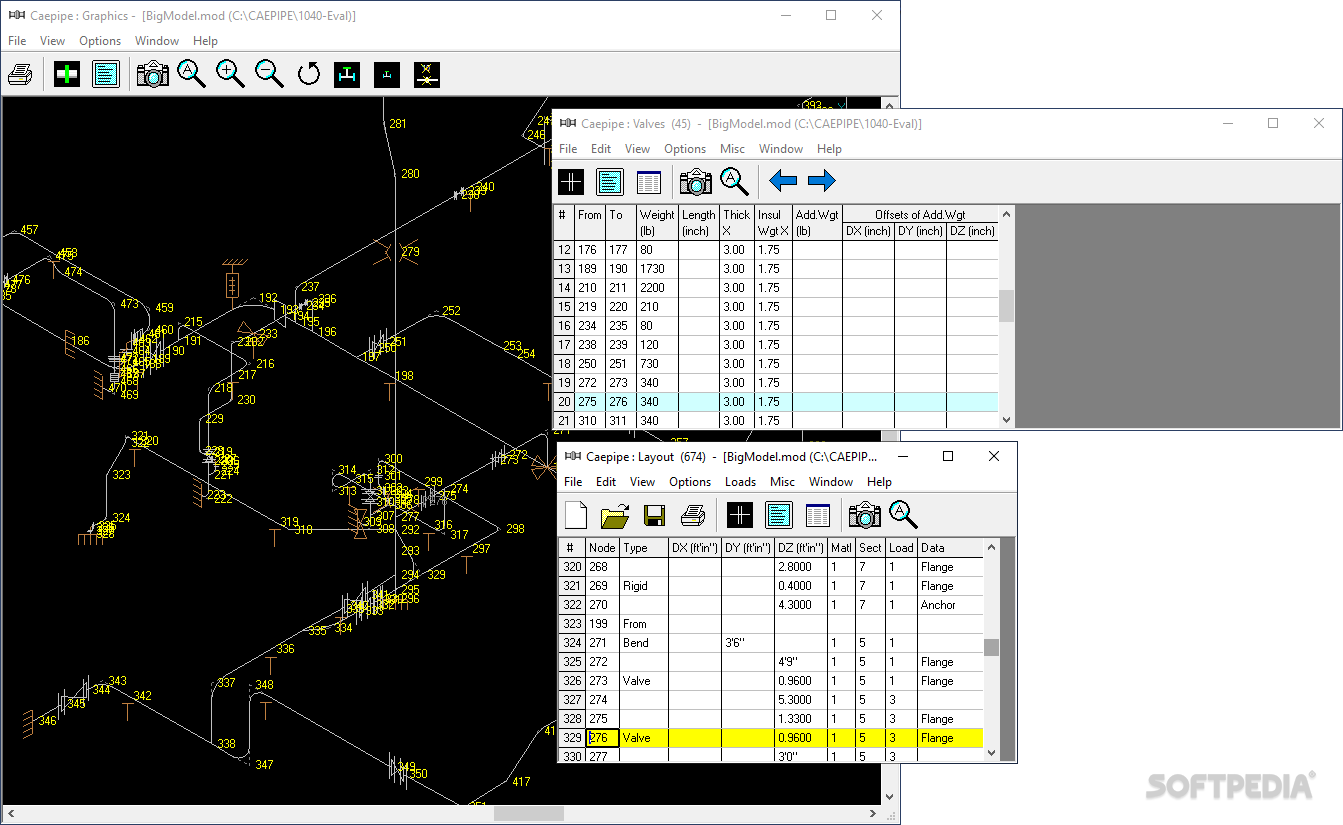Open the Loads menu in Layout window
Screen dimensions: 1343x825
[740, 482]
